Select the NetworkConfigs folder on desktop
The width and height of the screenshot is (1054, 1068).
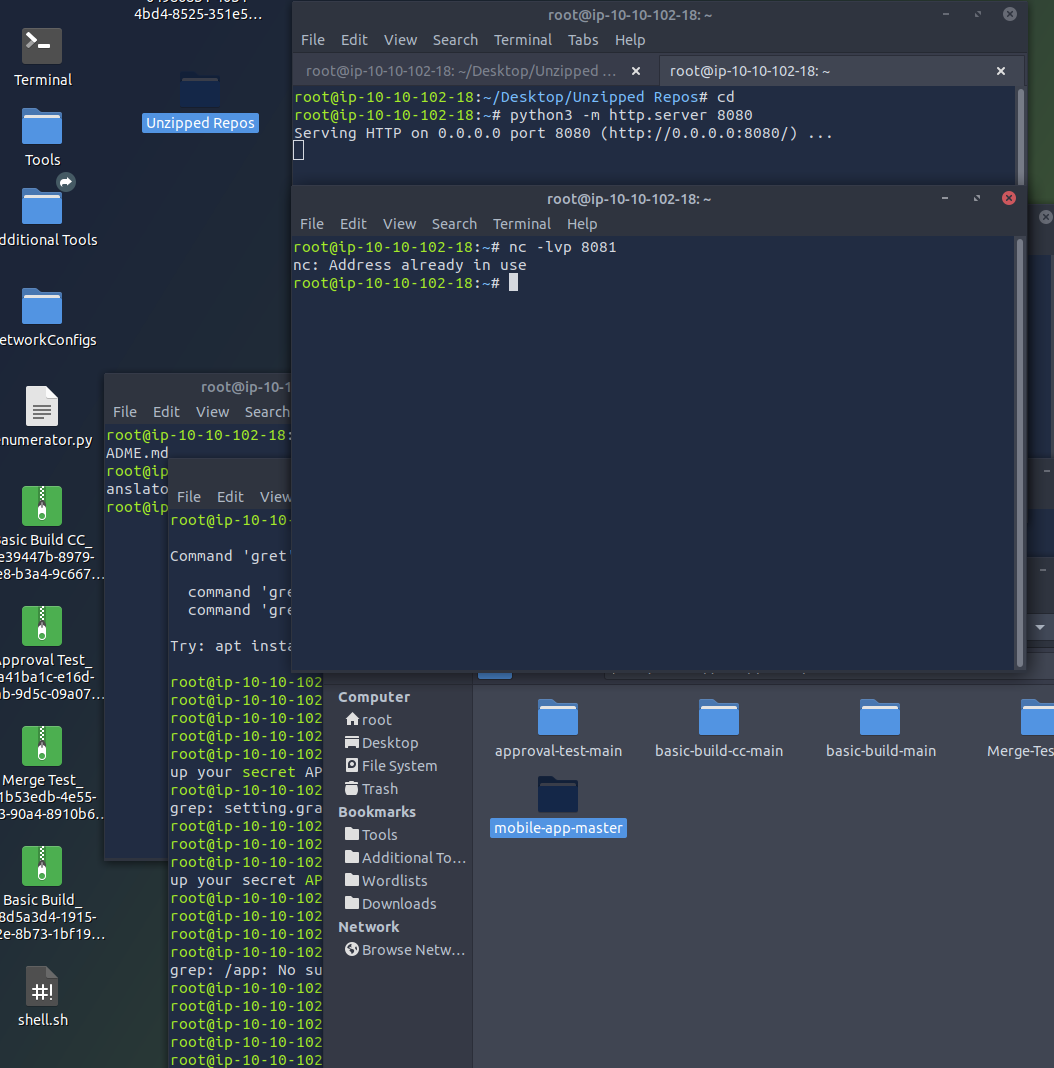click(42, 307)
